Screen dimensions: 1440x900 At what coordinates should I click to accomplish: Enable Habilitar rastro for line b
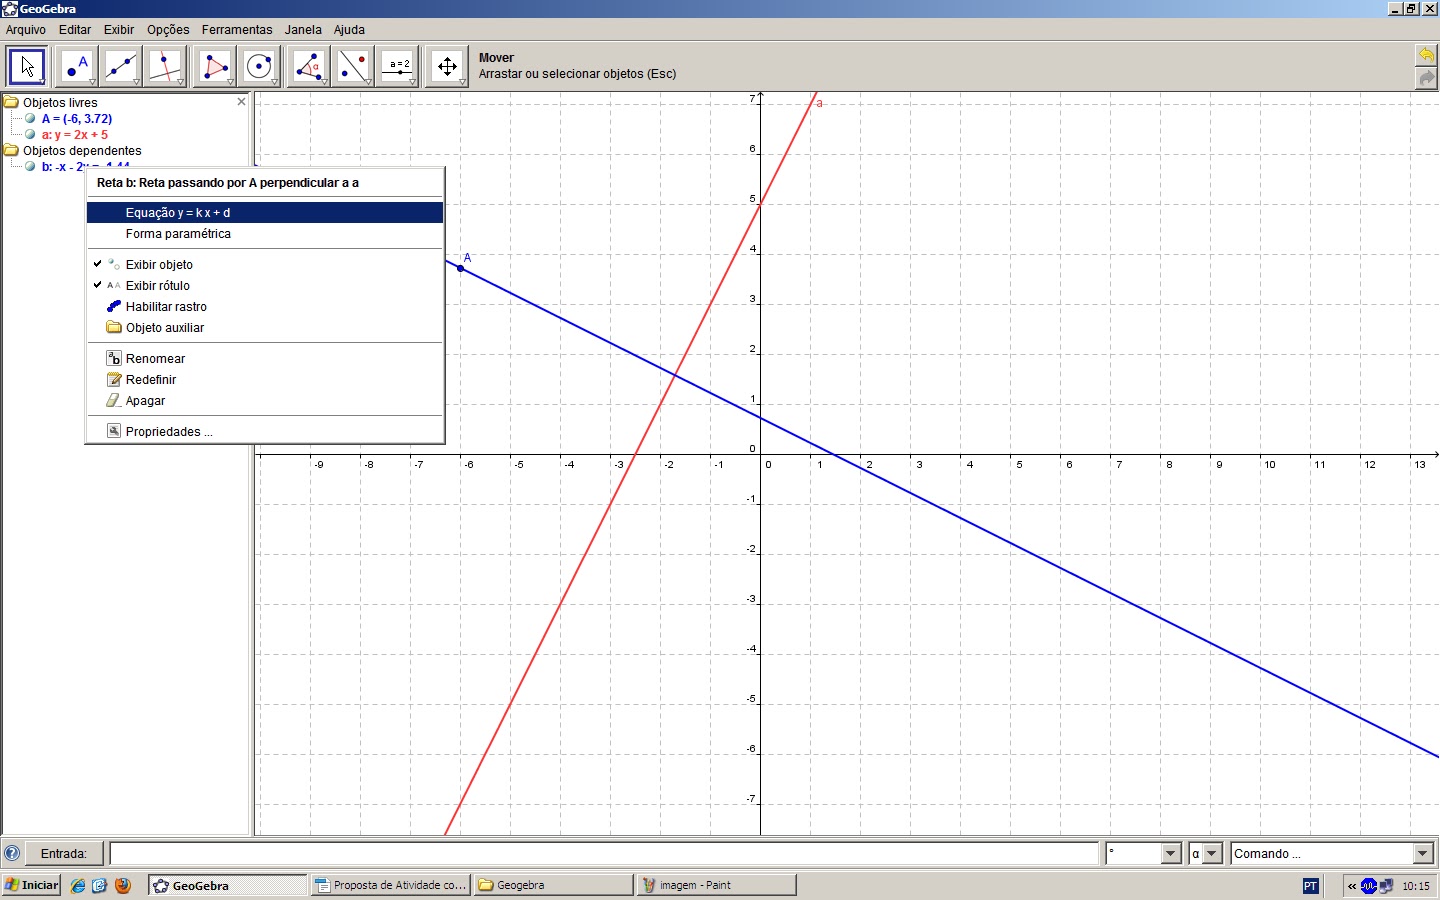click(265, 306)
